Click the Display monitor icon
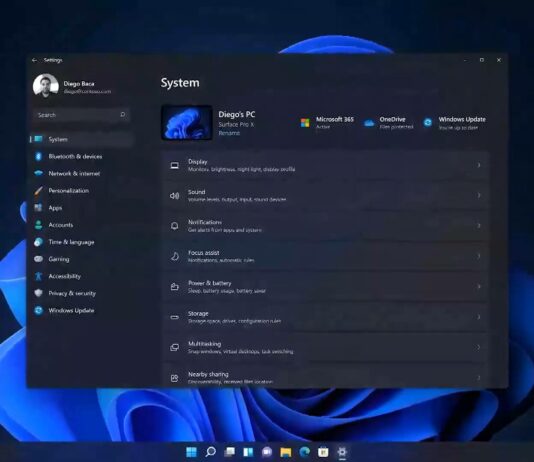Image resolution: width=534 pixels, height=462 pixels. pos(175,165)
